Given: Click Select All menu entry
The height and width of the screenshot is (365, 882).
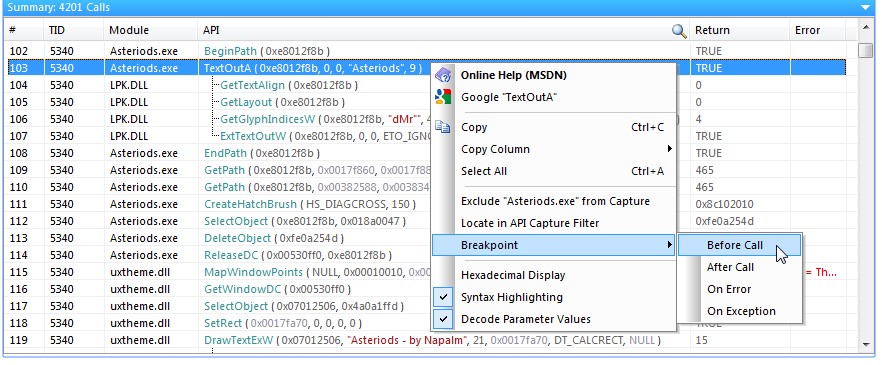Looking at the screenshot, I should pyautogui.click(x=553, y=171).
